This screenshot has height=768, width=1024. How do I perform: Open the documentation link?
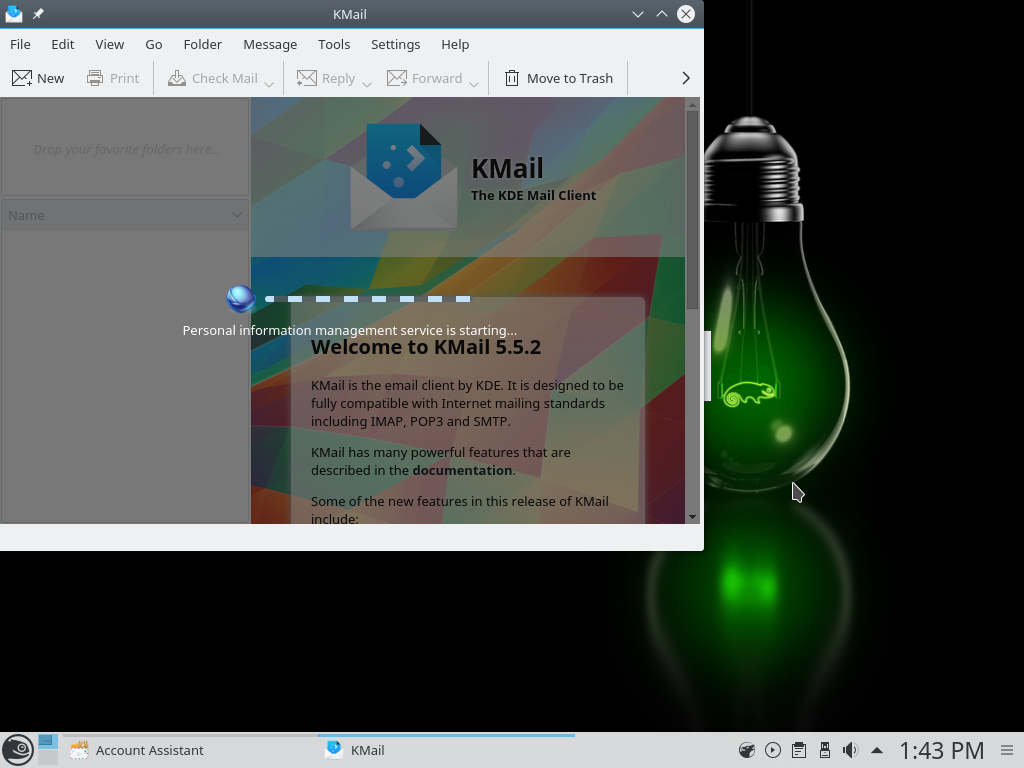[x=462, y=470]
